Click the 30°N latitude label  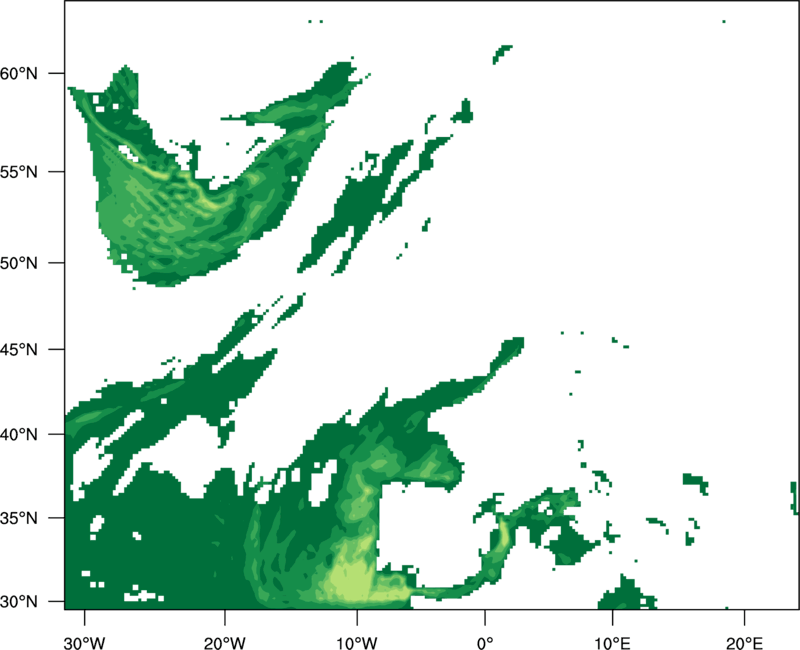[19, 602]
